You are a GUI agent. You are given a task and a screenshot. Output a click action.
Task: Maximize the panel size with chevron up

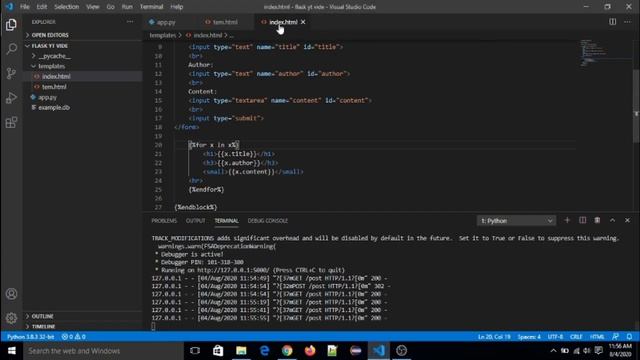(x=612, y=220)
